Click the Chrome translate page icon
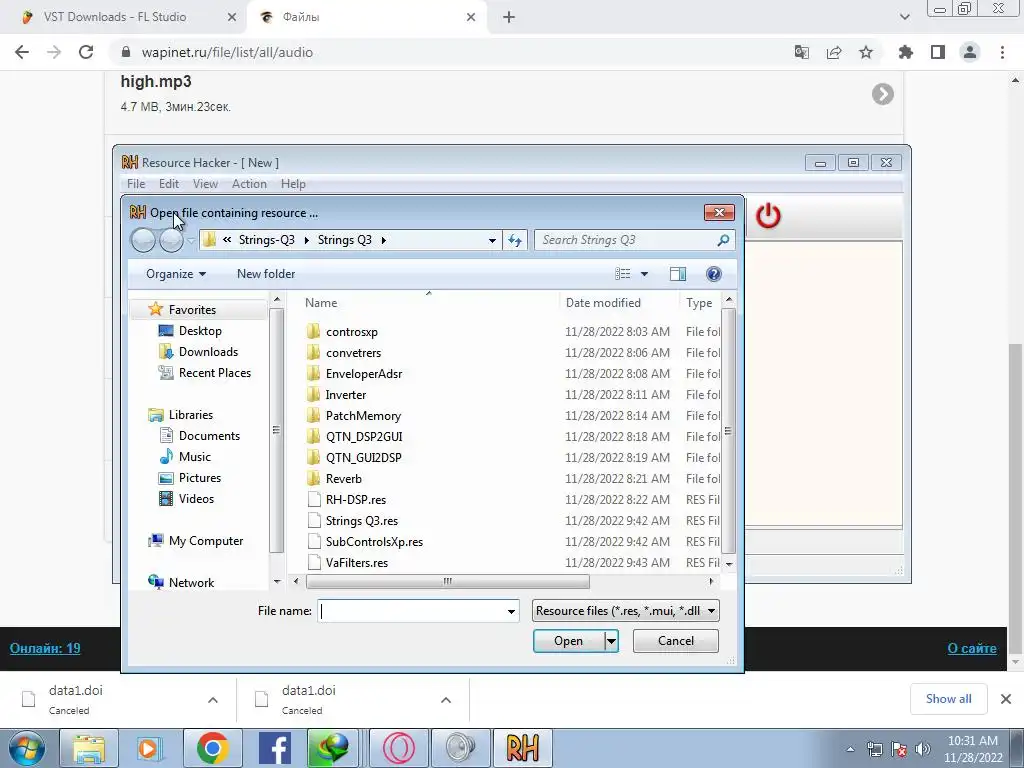1024x768 pixels. pyautogui.click(x=801, y=52)
